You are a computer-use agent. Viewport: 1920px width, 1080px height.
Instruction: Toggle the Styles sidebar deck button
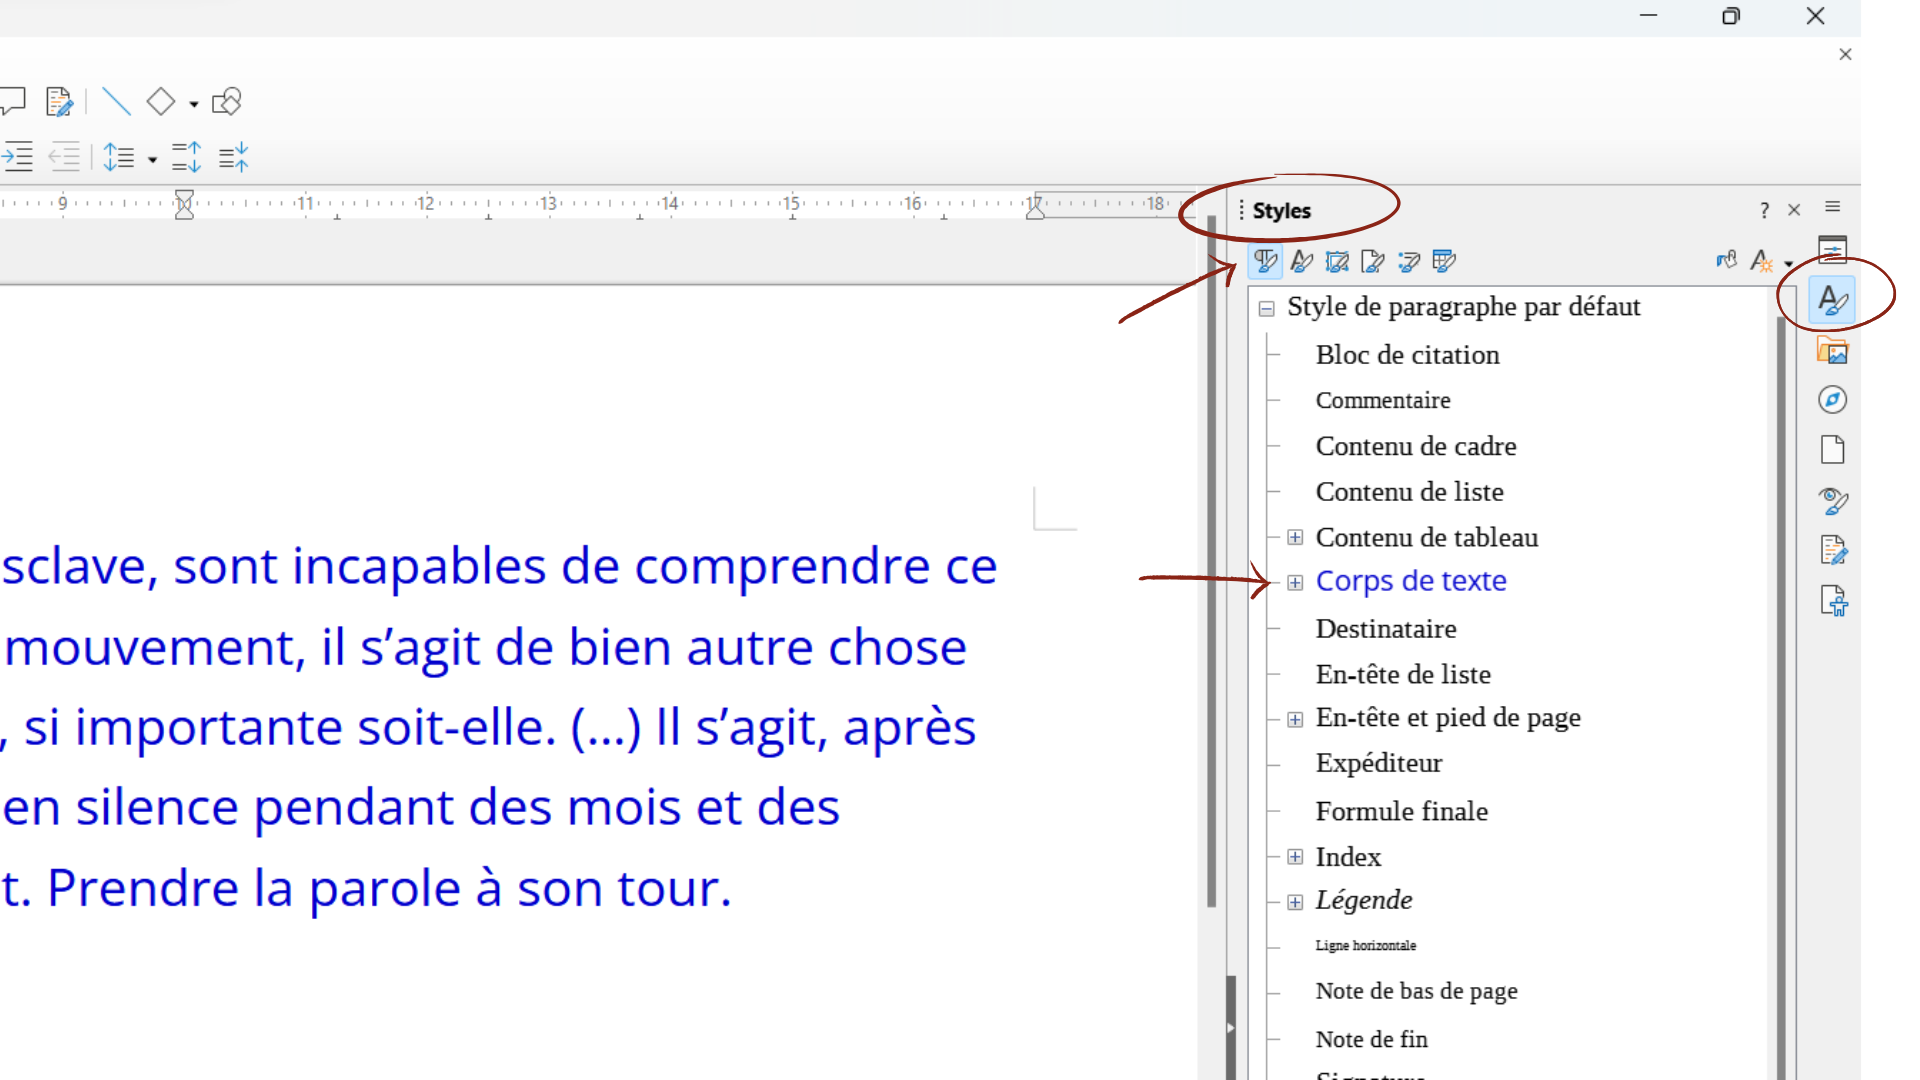pyautogui.click(x=1832, y=300)
